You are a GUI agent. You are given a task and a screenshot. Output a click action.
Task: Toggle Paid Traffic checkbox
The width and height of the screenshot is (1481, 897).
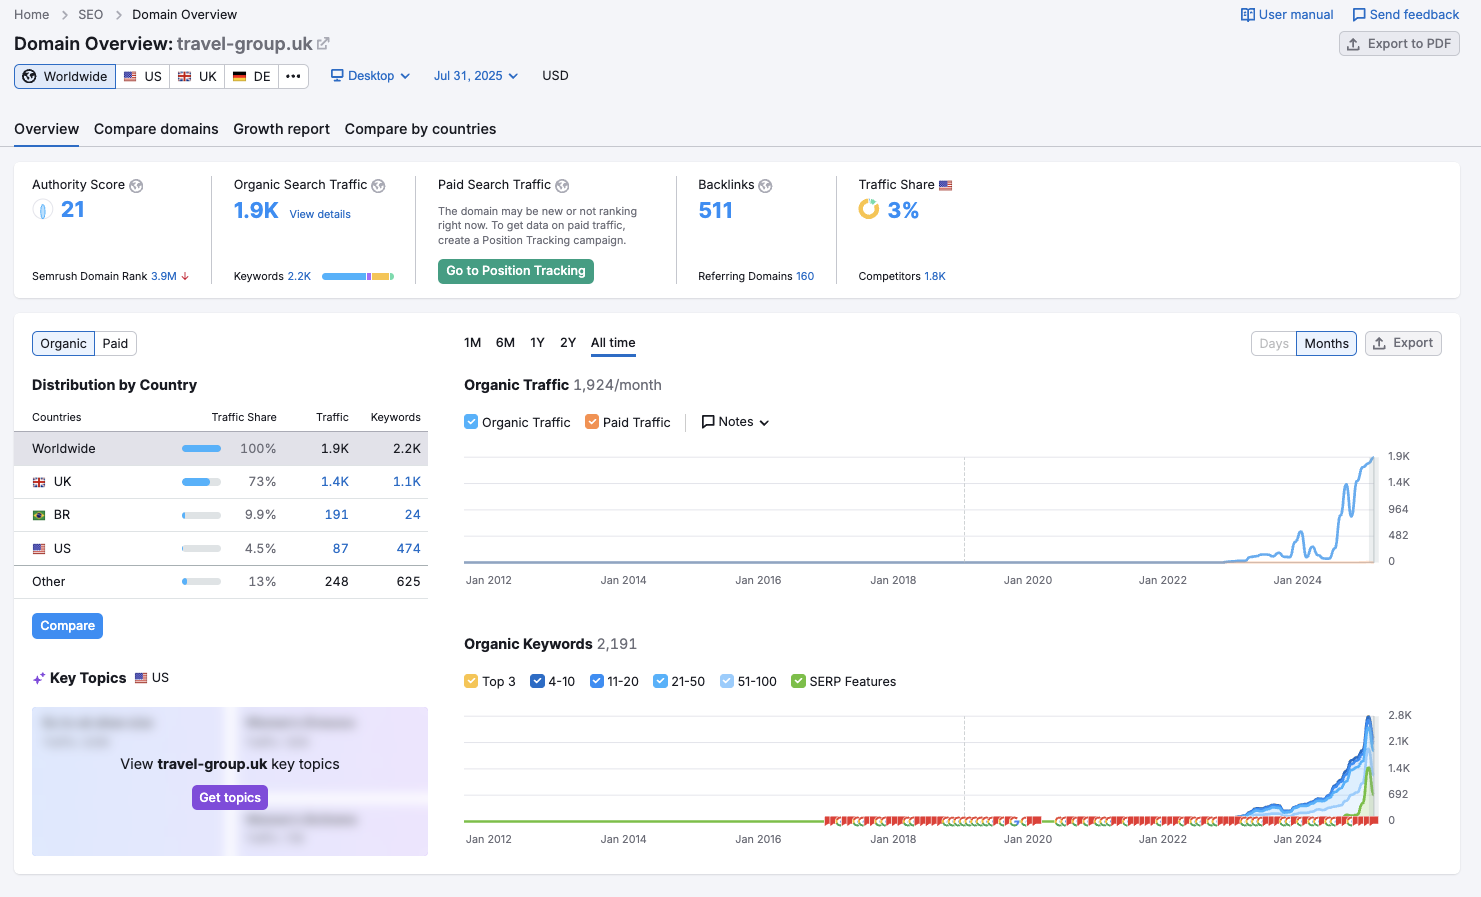coord(592,422)
